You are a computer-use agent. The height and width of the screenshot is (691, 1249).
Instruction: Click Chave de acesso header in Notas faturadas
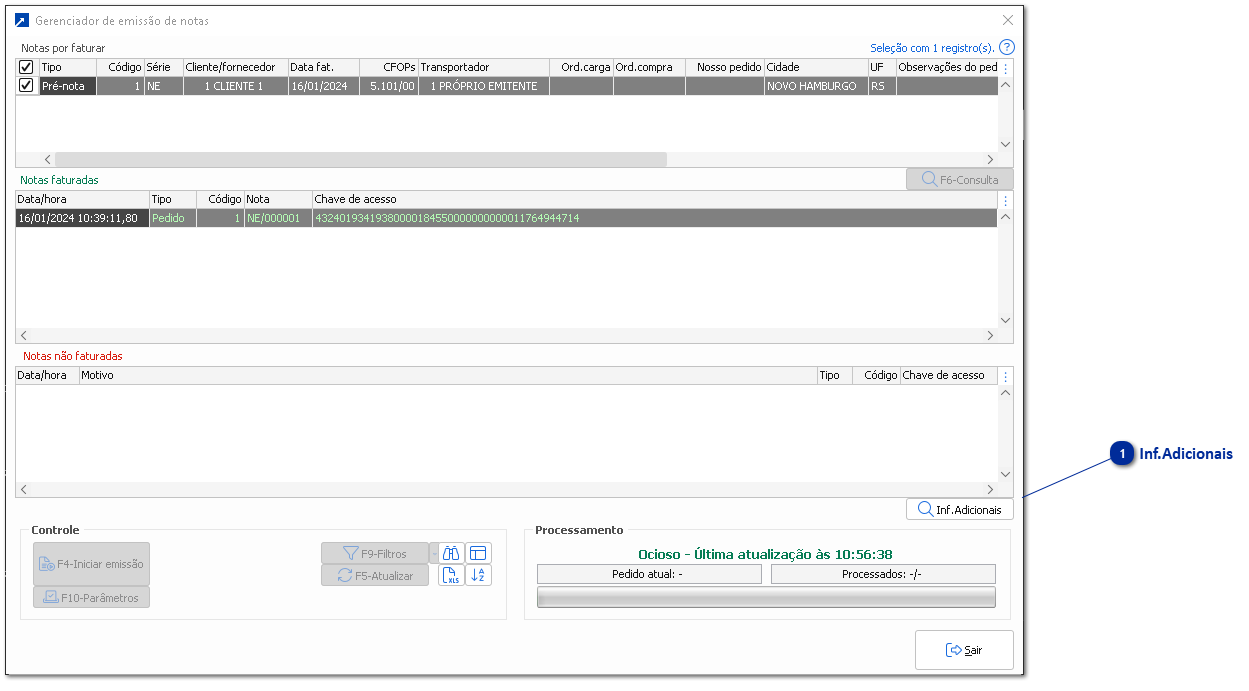point(655,200)
